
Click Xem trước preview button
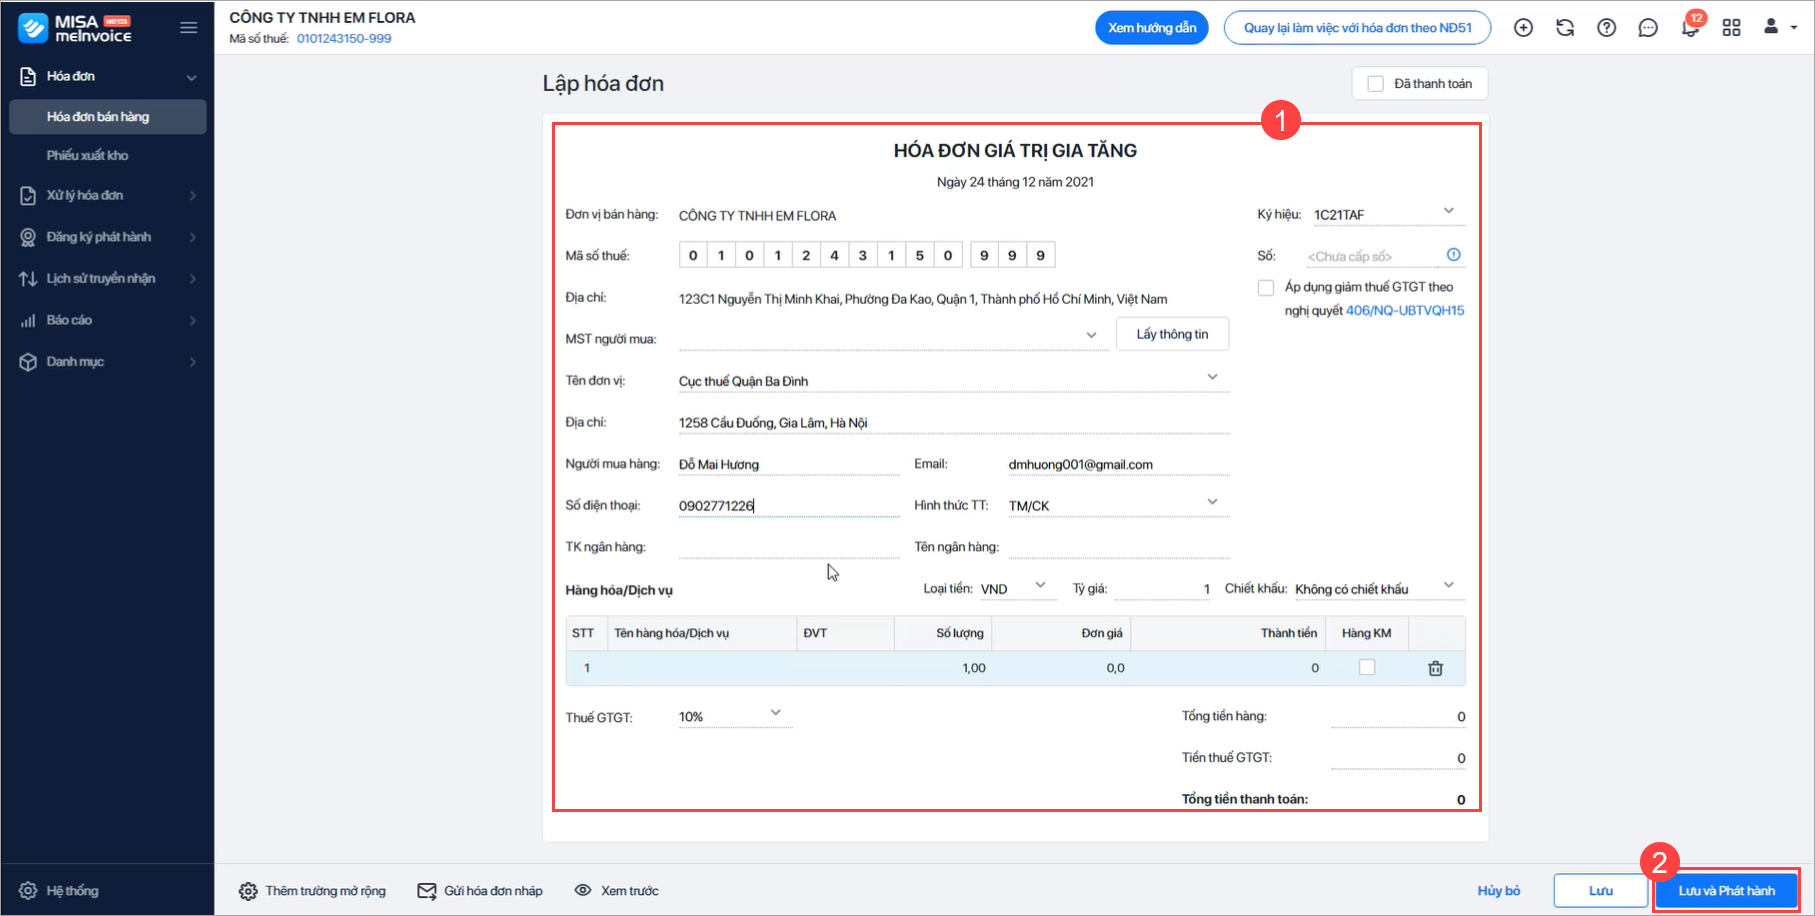[x=617, y=891]
